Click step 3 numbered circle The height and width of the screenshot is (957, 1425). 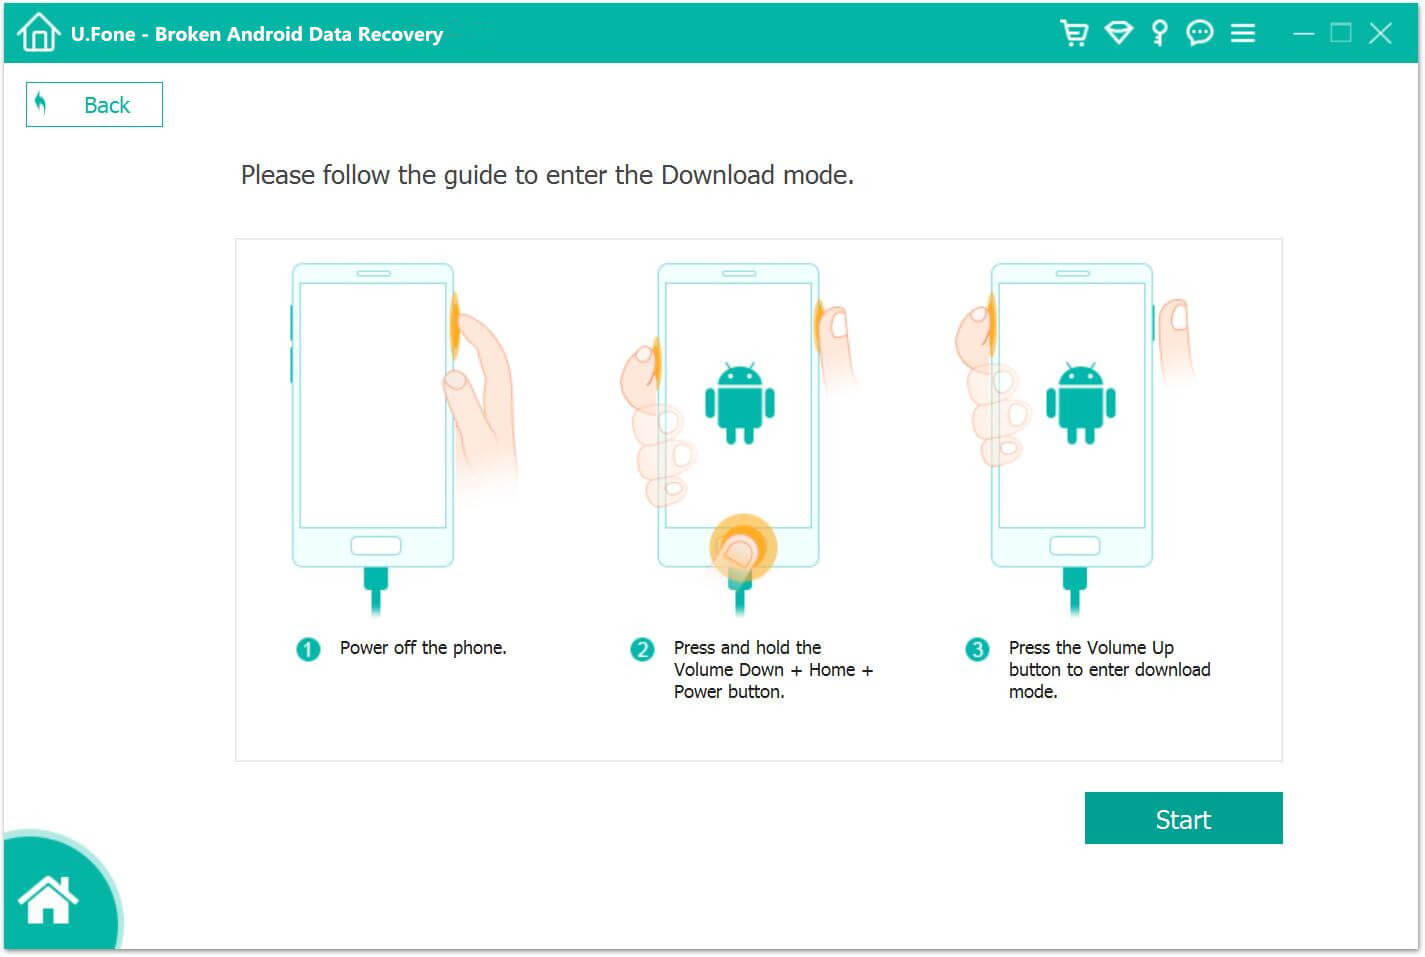(976, 649)
